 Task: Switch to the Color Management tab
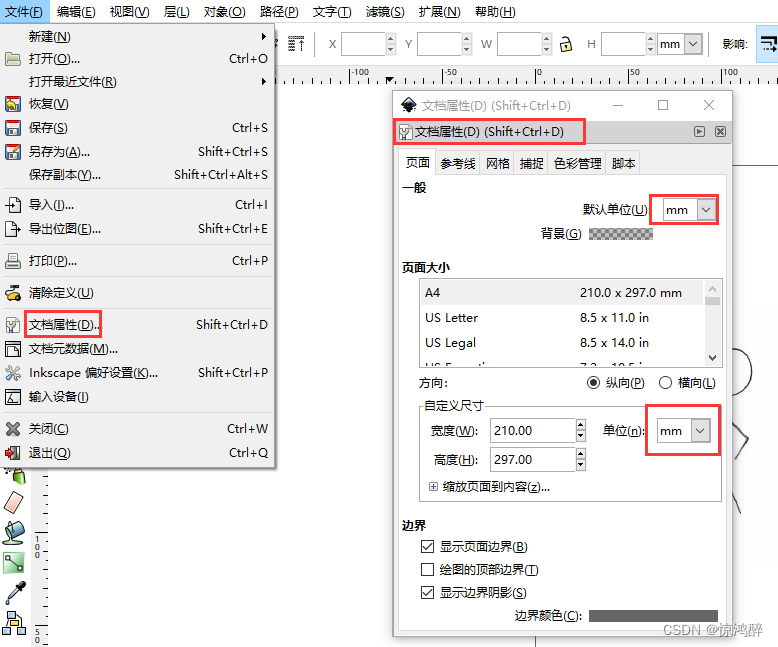click(577, 163)
